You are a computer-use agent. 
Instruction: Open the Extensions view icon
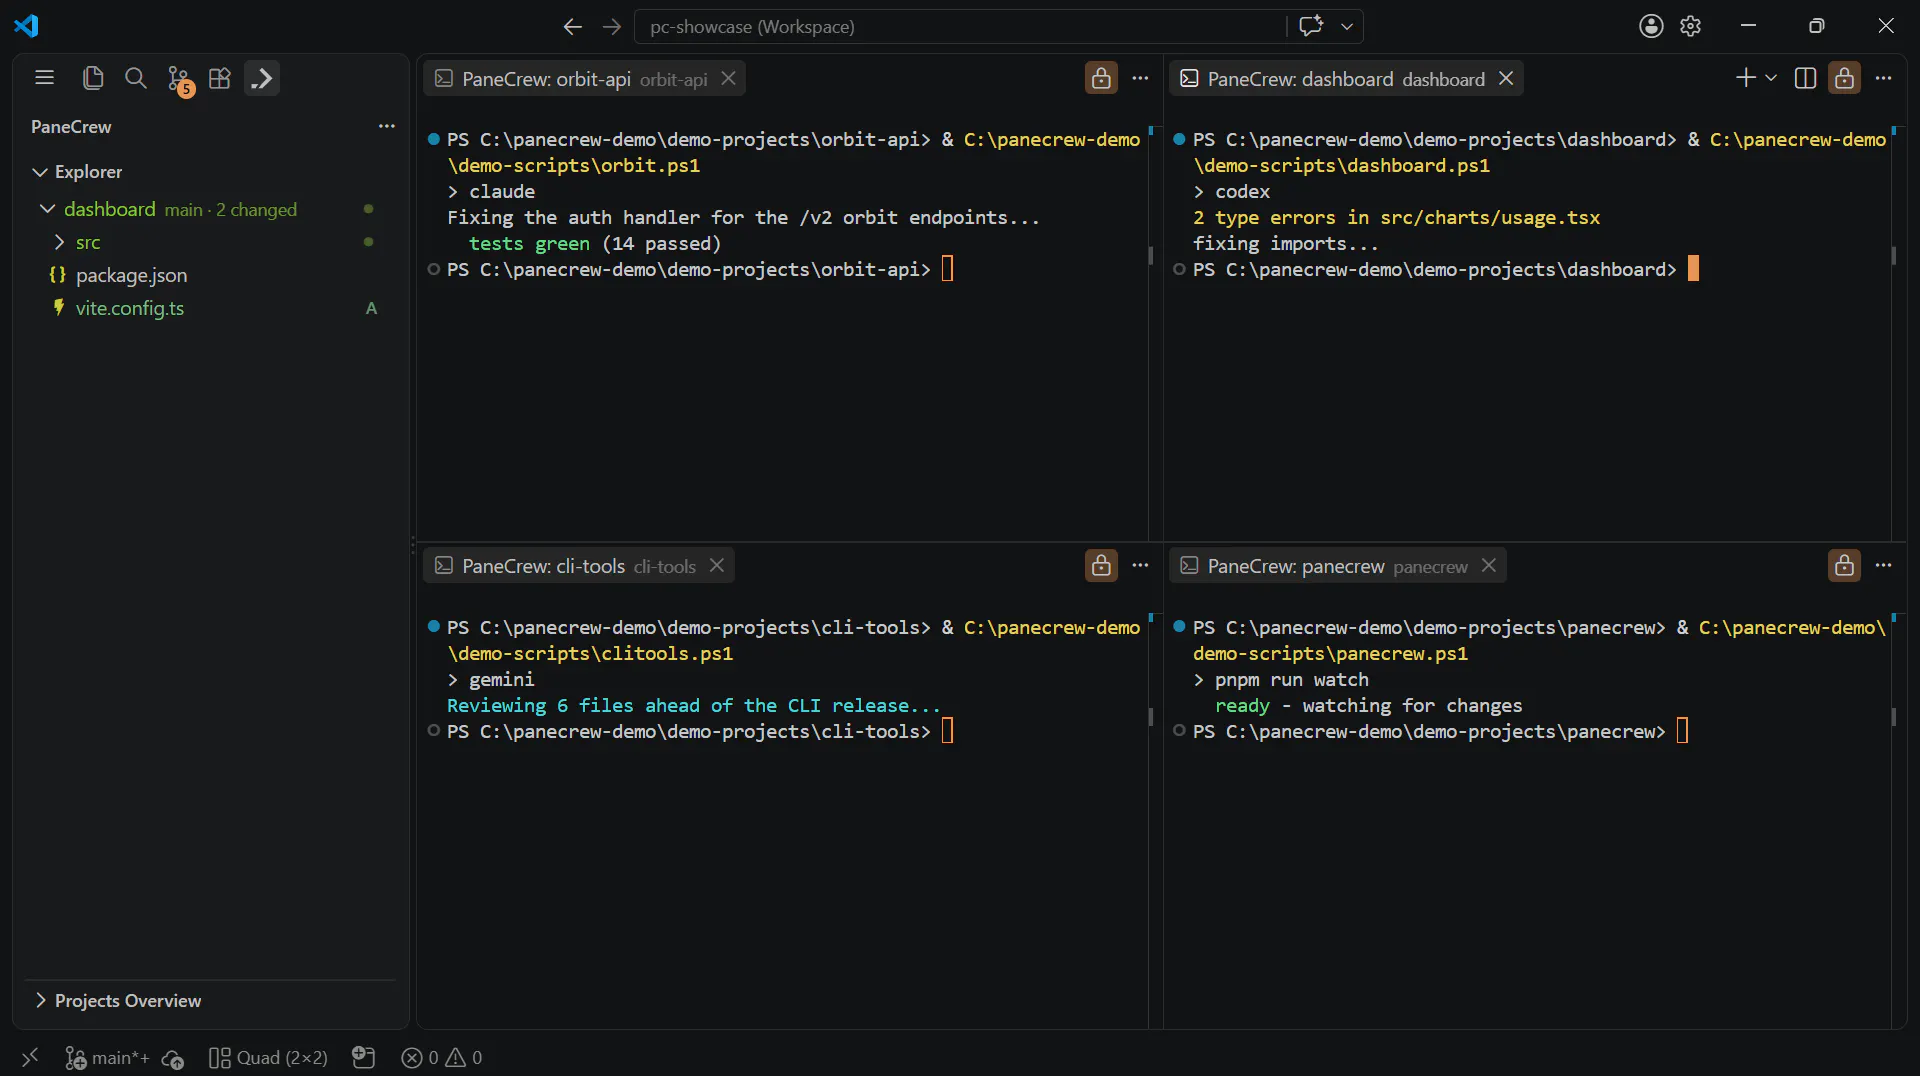pyautogui.click(x=220, y=78)
